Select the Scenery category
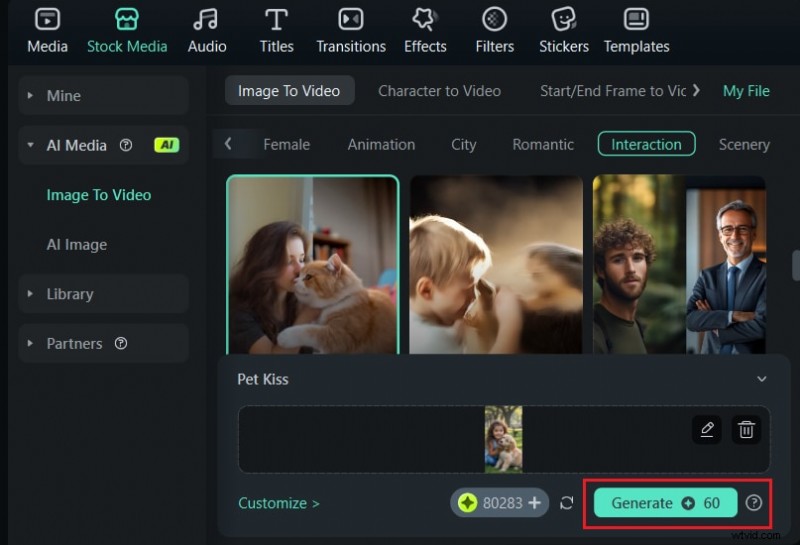Viewport: 800px width, 545px height. [744, 144]
